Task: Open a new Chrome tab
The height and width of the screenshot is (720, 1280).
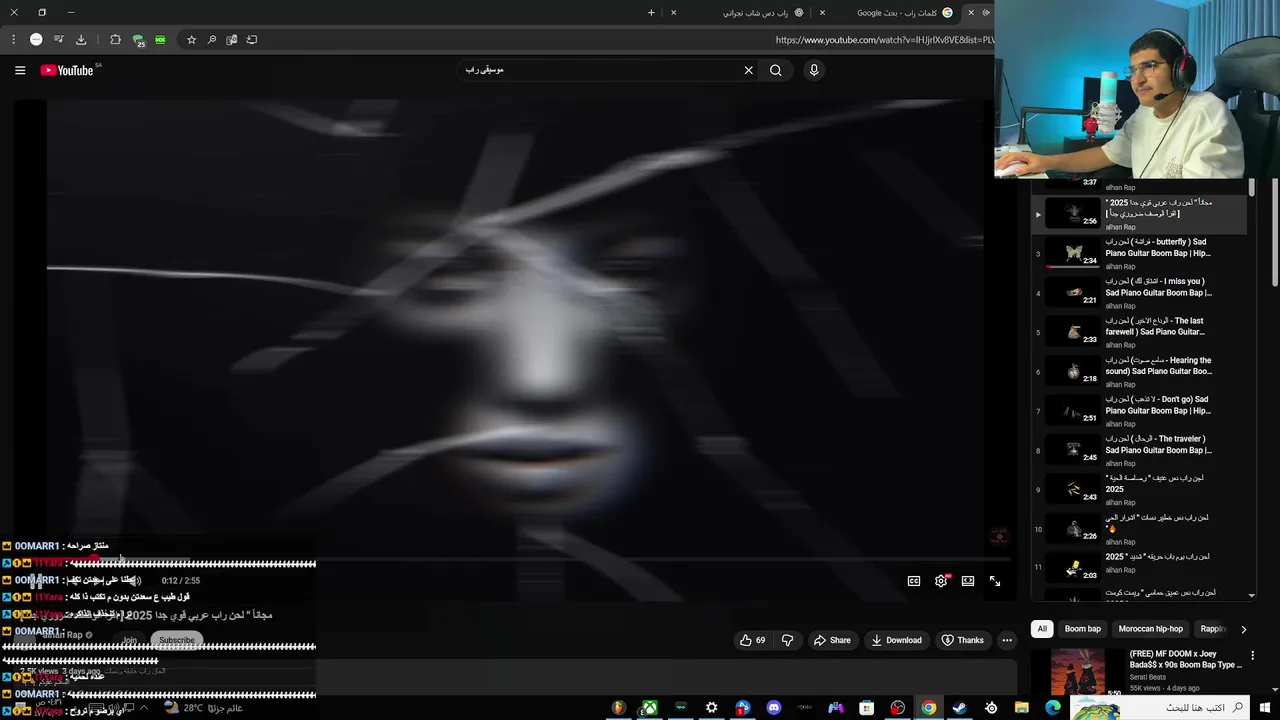Action: coord(651,13)
